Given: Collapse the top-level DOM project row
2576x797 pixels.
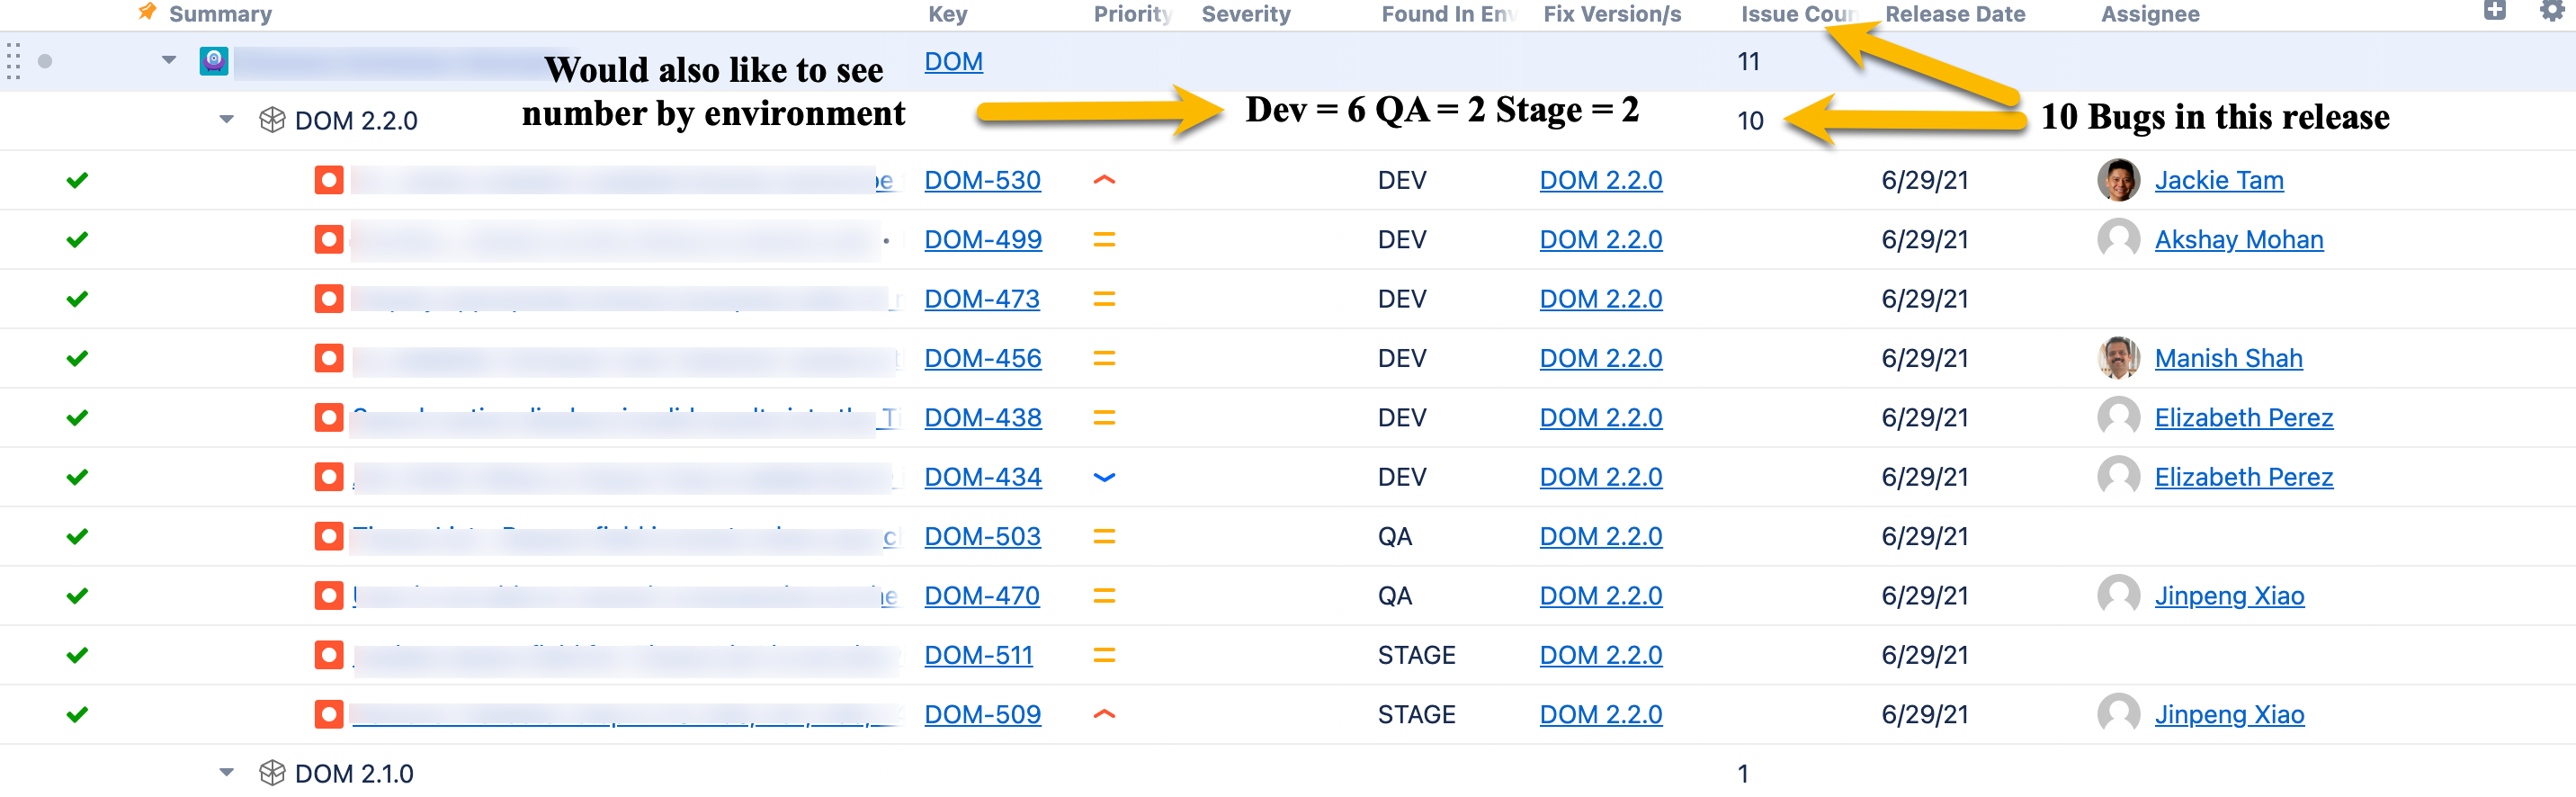Looking at the screenshot, I should point(169,61).
